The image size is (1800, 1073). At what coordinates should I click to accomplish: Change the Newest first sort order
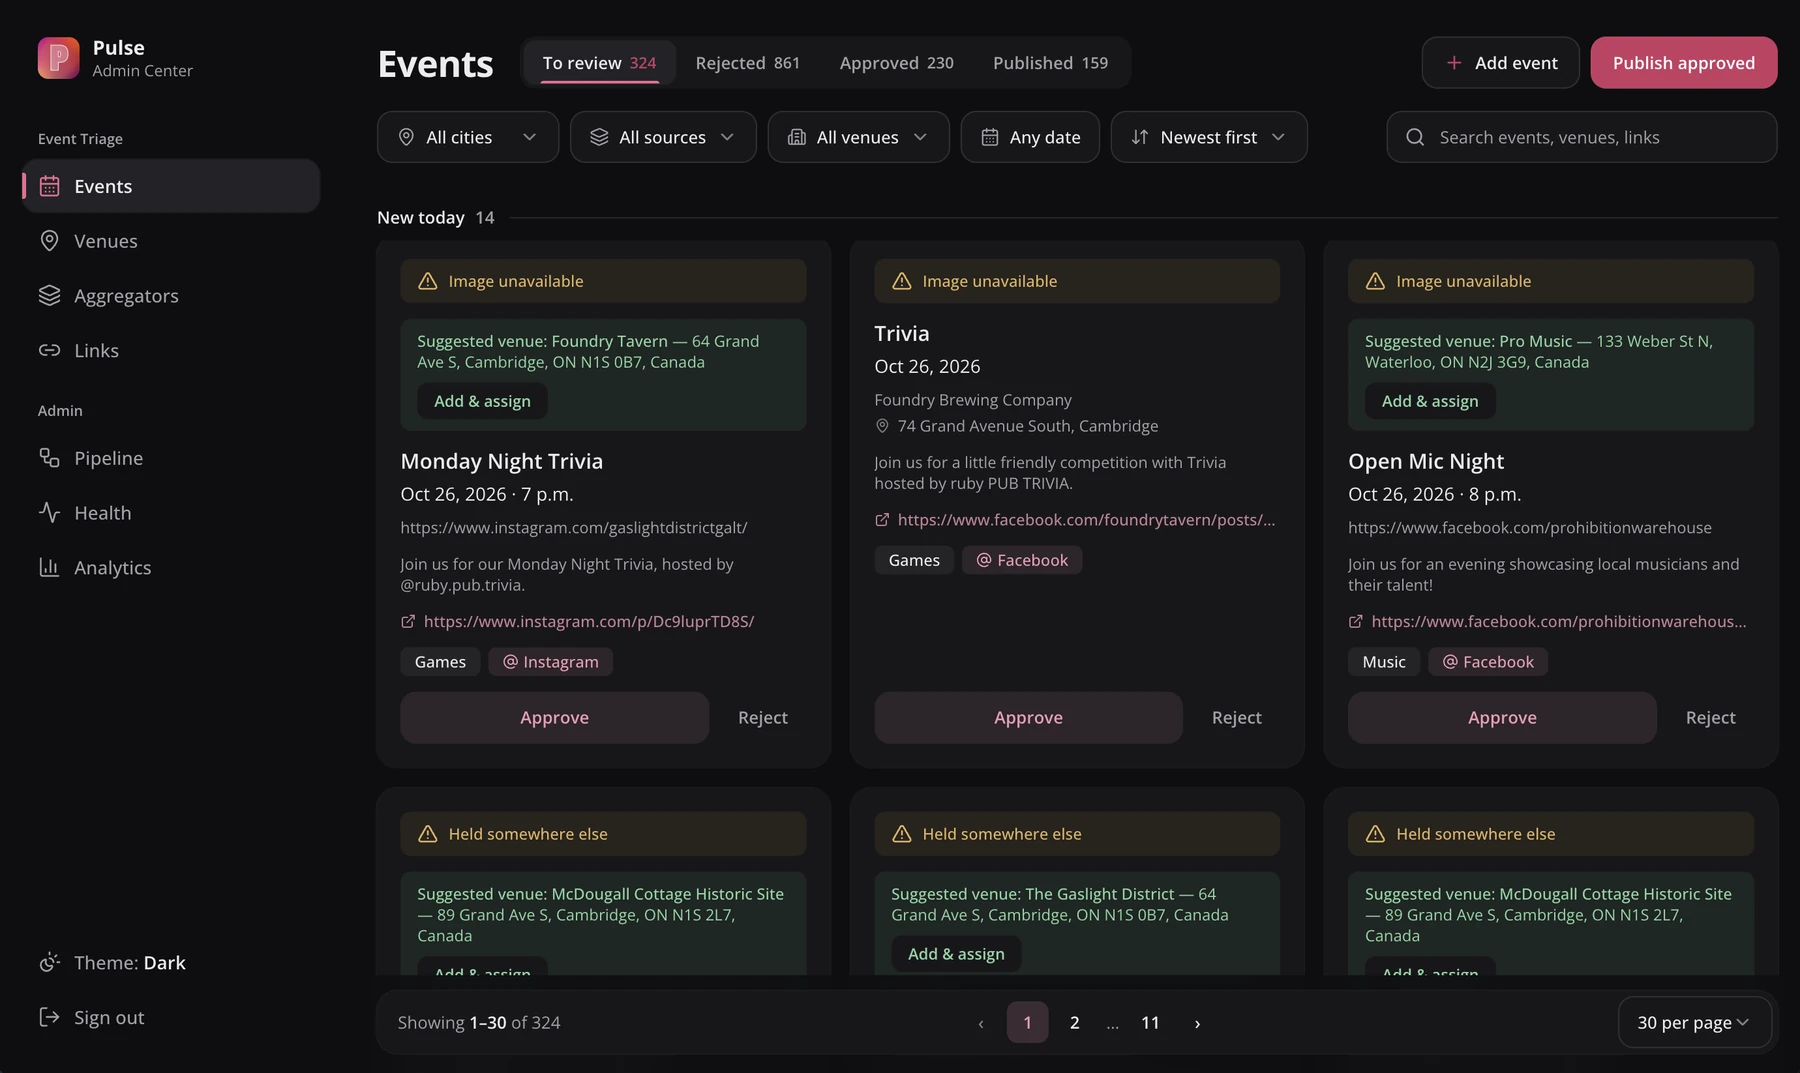coord(1209,137)
